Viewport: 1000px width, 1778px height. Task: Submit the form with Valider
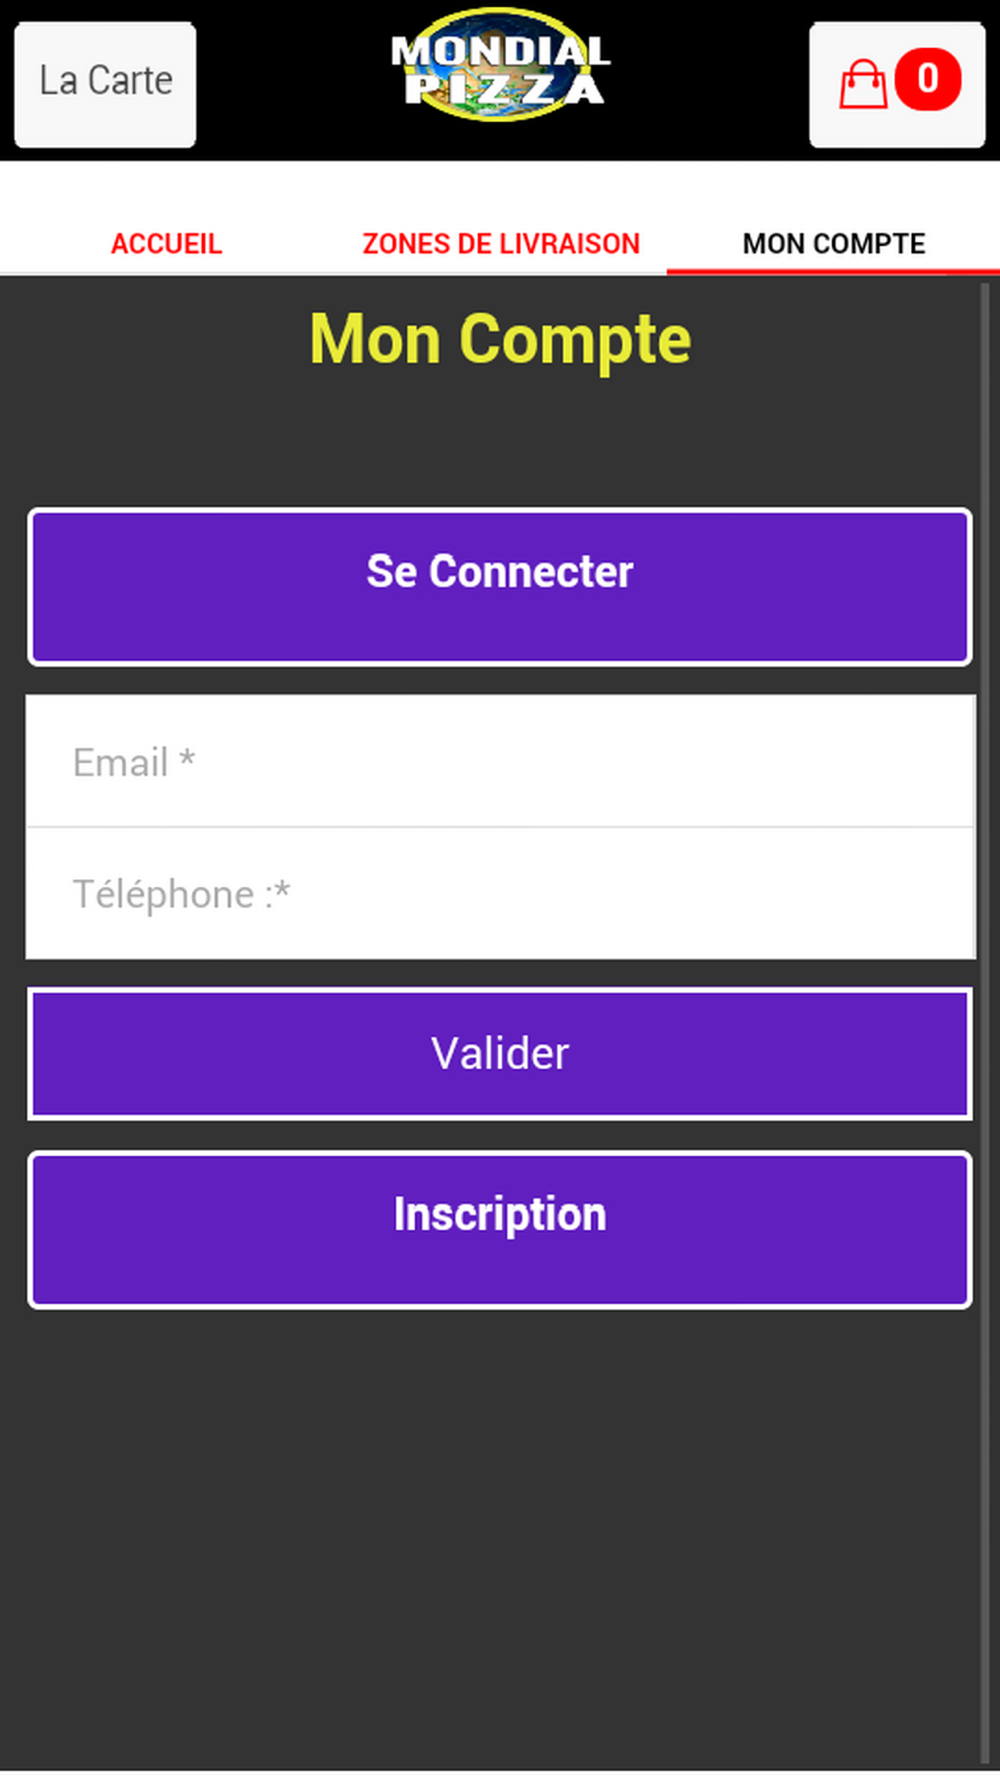[x=500, y=1054]
